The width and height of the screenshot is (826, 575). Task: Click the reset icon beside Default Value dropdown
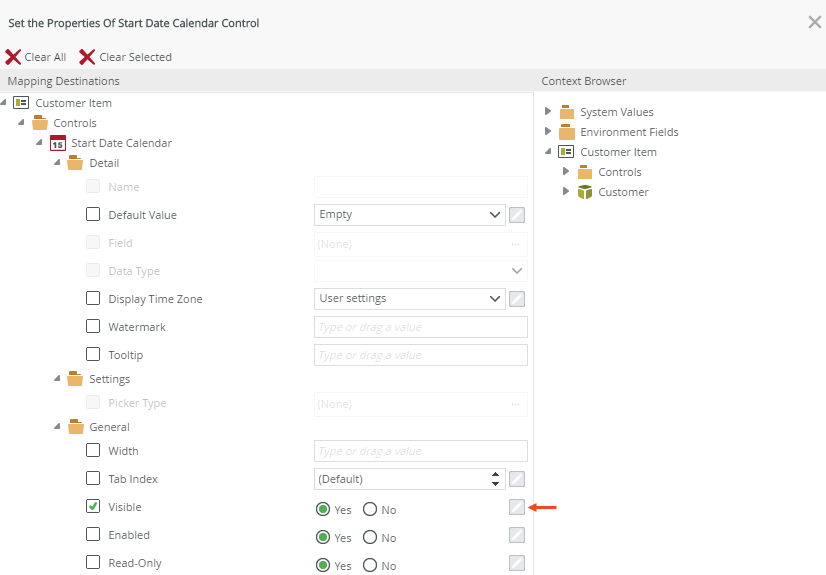click(517, 215)
